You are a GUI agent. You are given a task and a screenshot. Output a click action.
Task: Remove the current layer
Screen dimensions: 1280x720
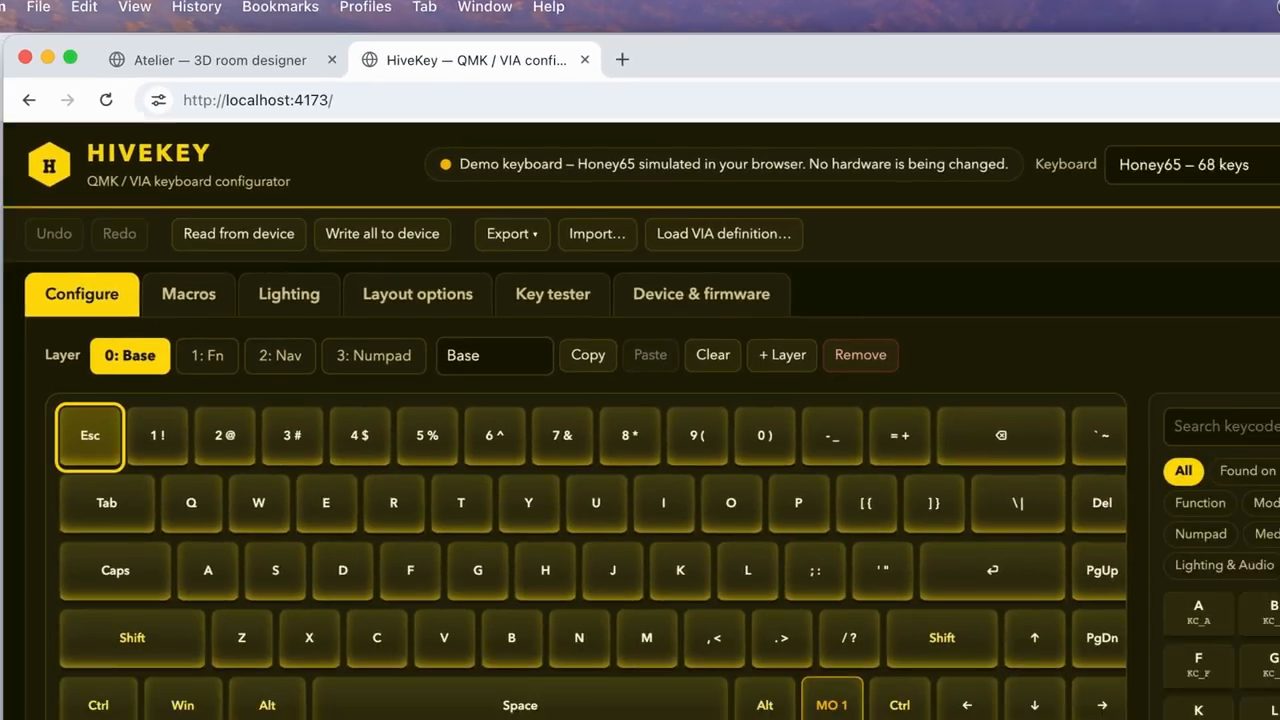860,355
